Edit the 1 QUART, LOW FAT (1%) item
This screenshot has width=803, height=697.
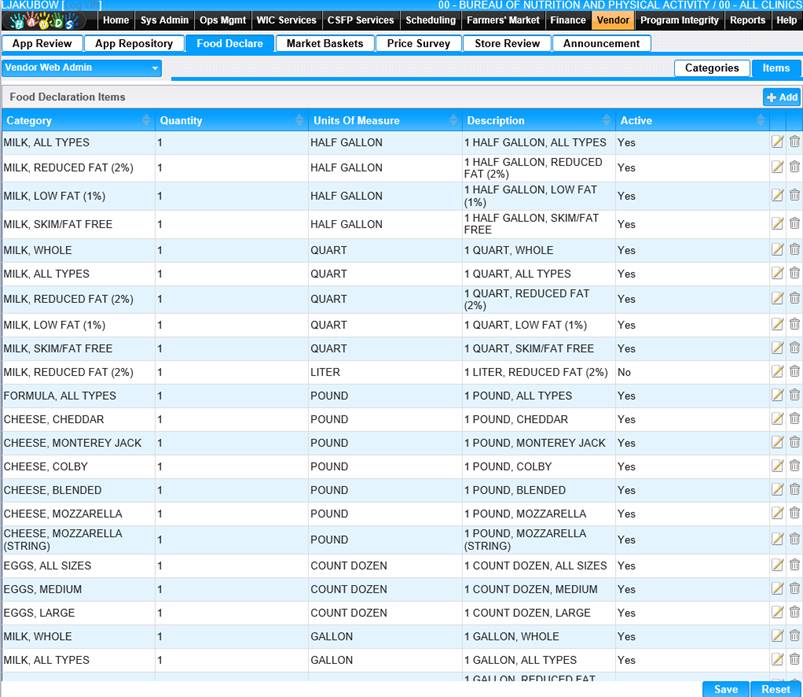coord(777,324)
